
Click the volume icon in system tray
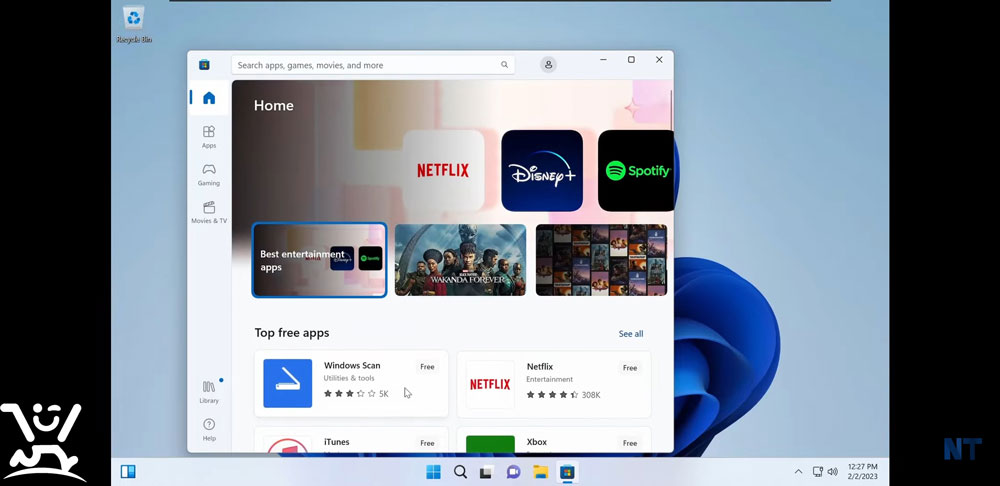[x=832, y=472]
